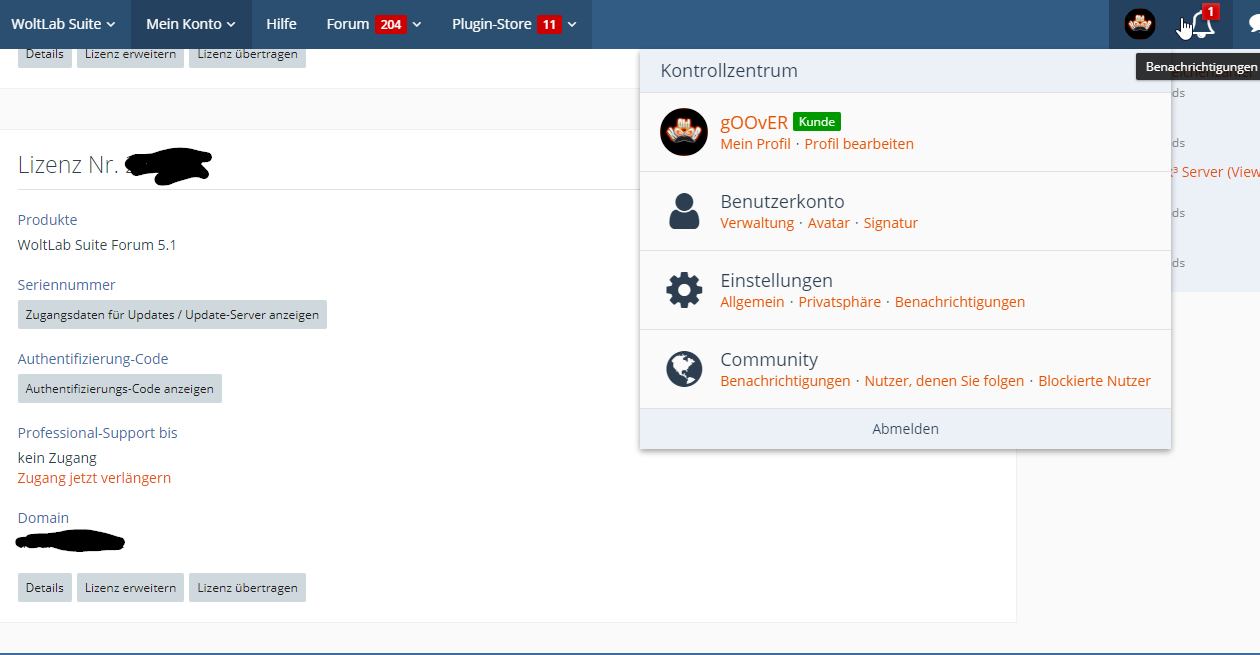Open Blockierte Nutzer link
Image resolution: width=1260 pixels, height=655 pixels.
coord(1094,381)
